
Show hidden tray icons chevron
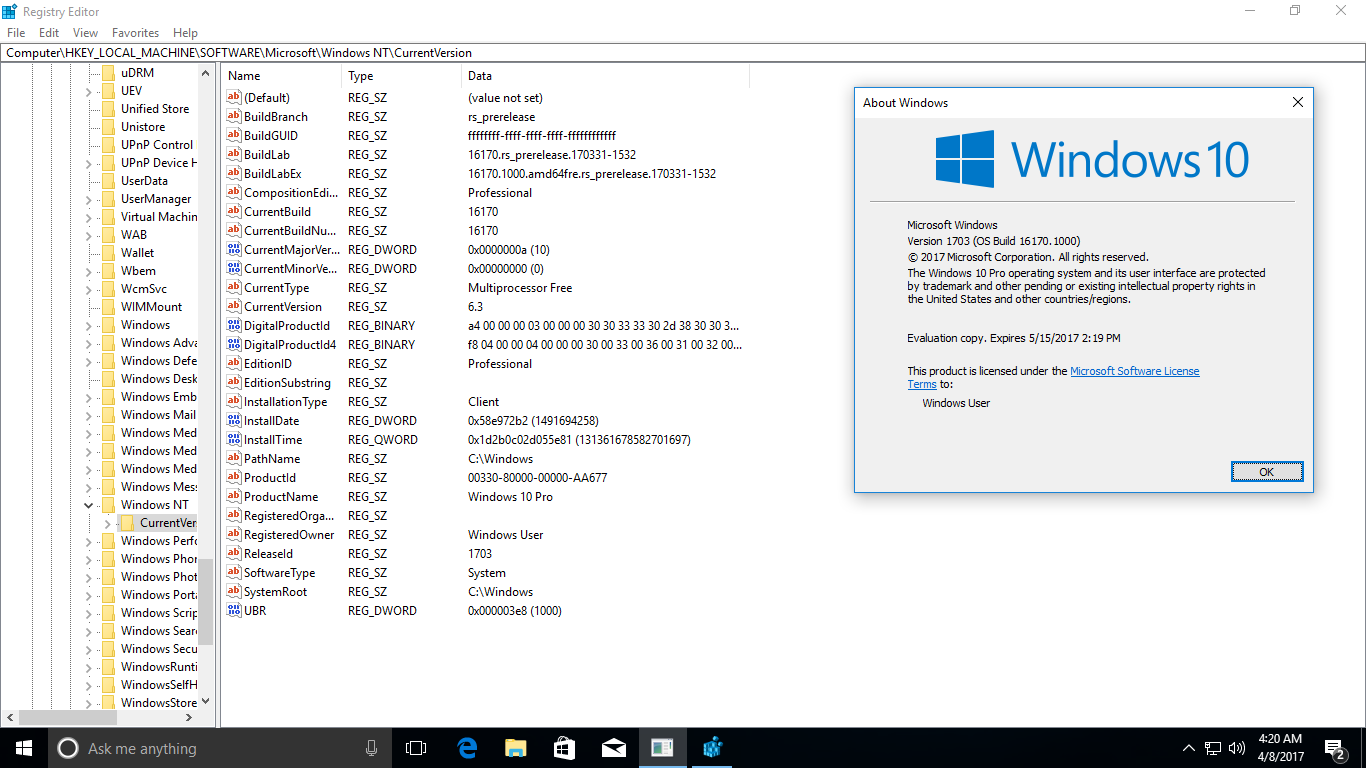(1189, 748)
